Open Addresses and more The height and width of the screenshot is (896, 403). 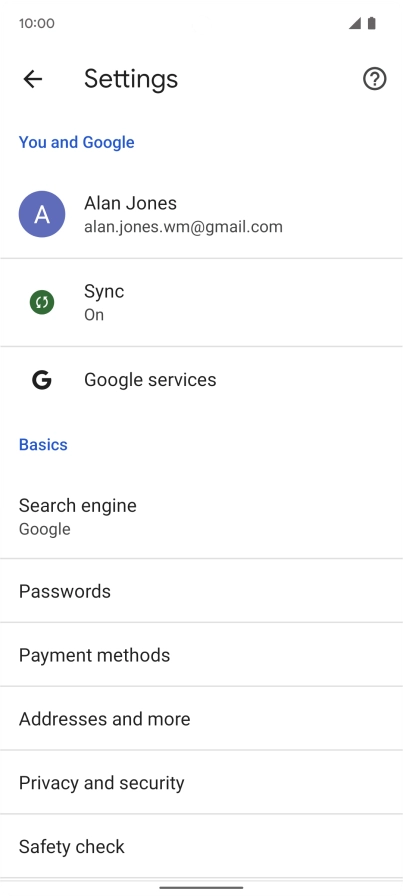pos(201,719)
